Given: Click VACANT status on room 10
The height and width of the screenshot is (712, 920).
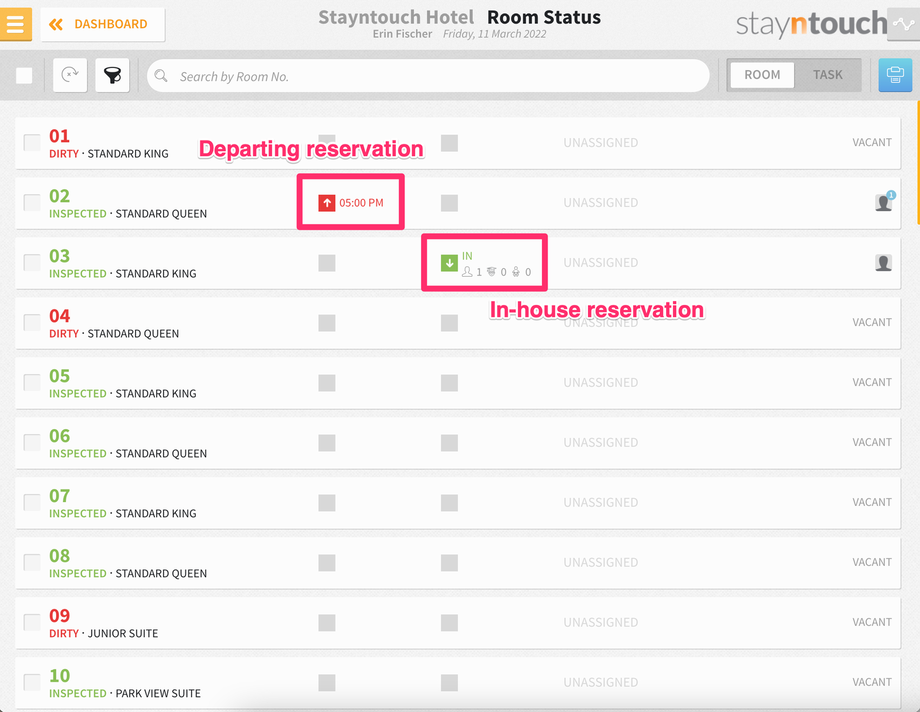Looking at the screenshot, I should point(872,682).
